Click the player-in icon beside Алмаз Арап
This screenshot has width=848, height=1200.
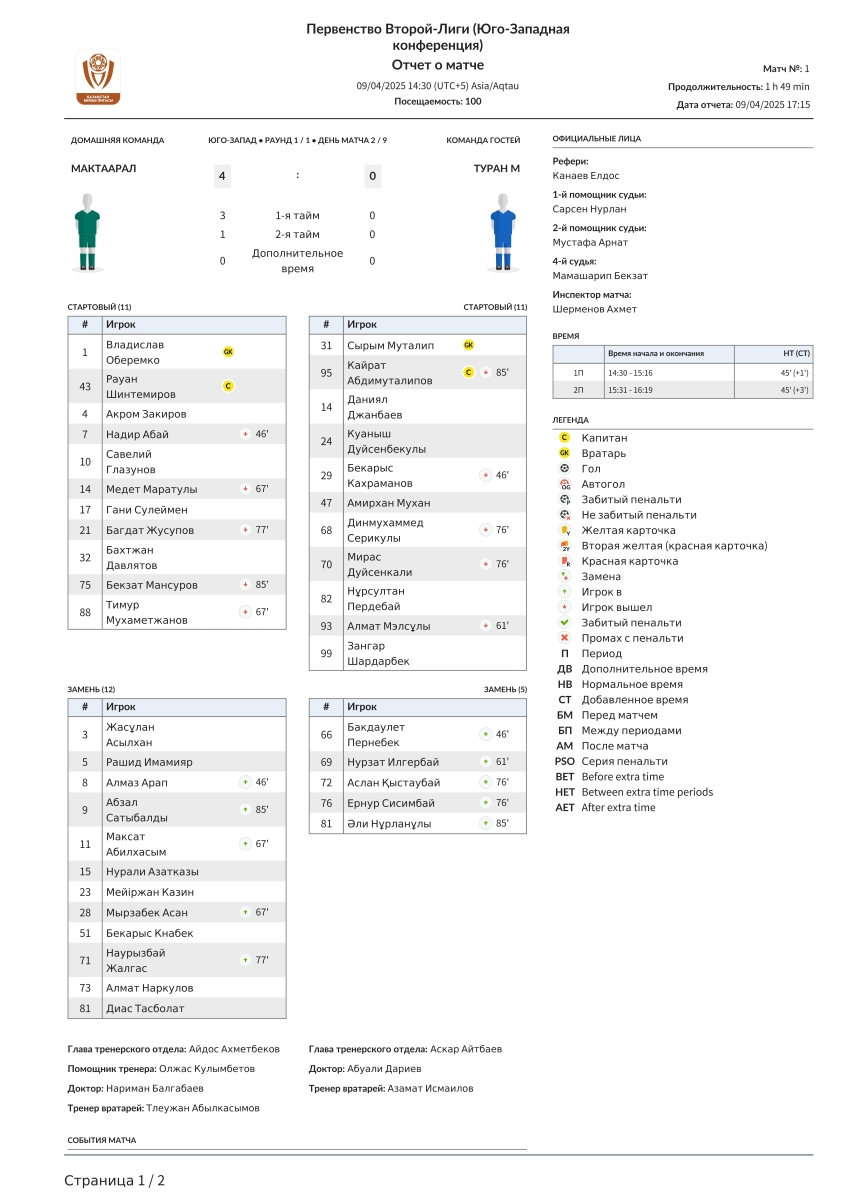click(245, 782)
